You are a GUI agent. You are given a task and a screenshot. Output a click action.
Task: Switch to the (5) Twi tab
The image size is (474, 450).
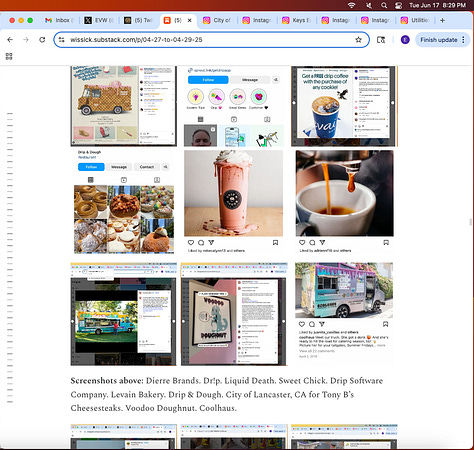click(138, 20)
